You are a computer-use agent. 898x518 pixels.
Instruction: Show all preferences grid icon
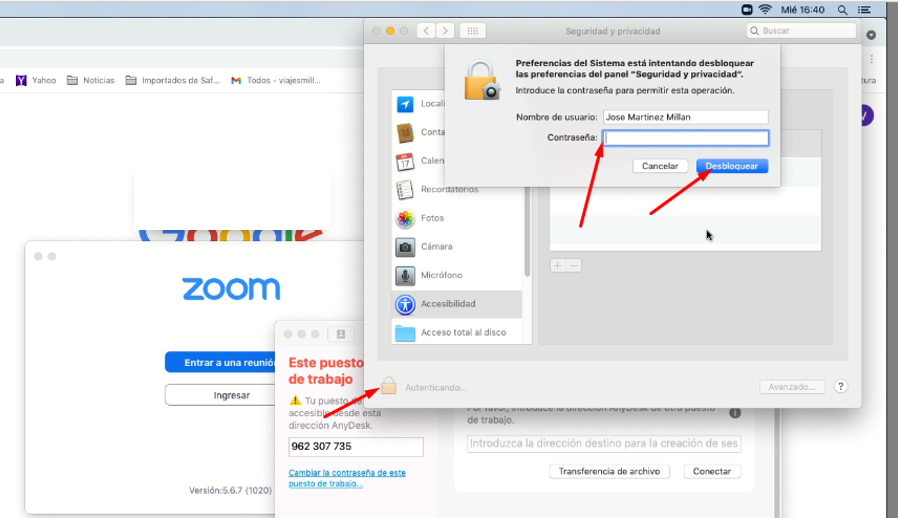click(472, 31)
